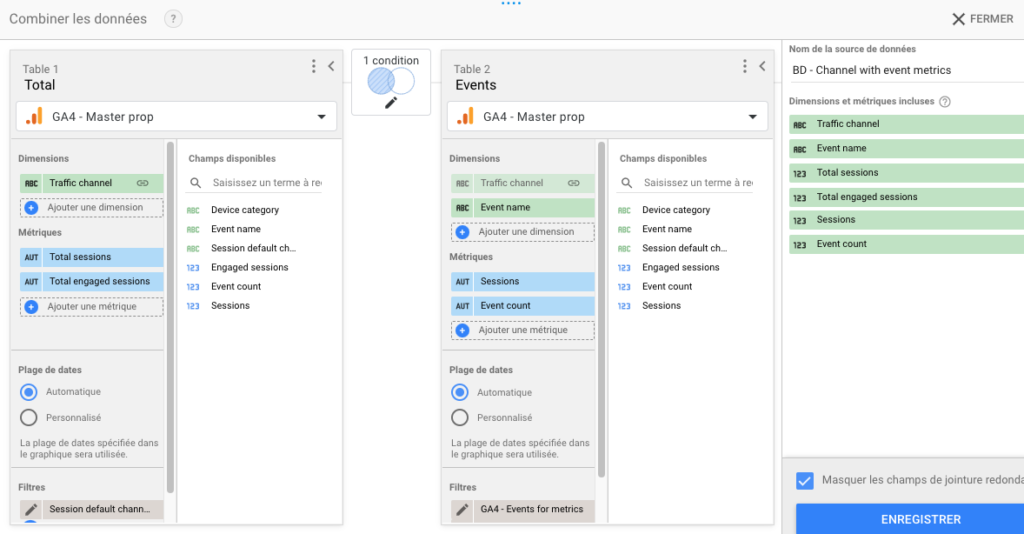
Task: Toggle Masquer les champs de jointure checkbox
Action: click(805, 480)
